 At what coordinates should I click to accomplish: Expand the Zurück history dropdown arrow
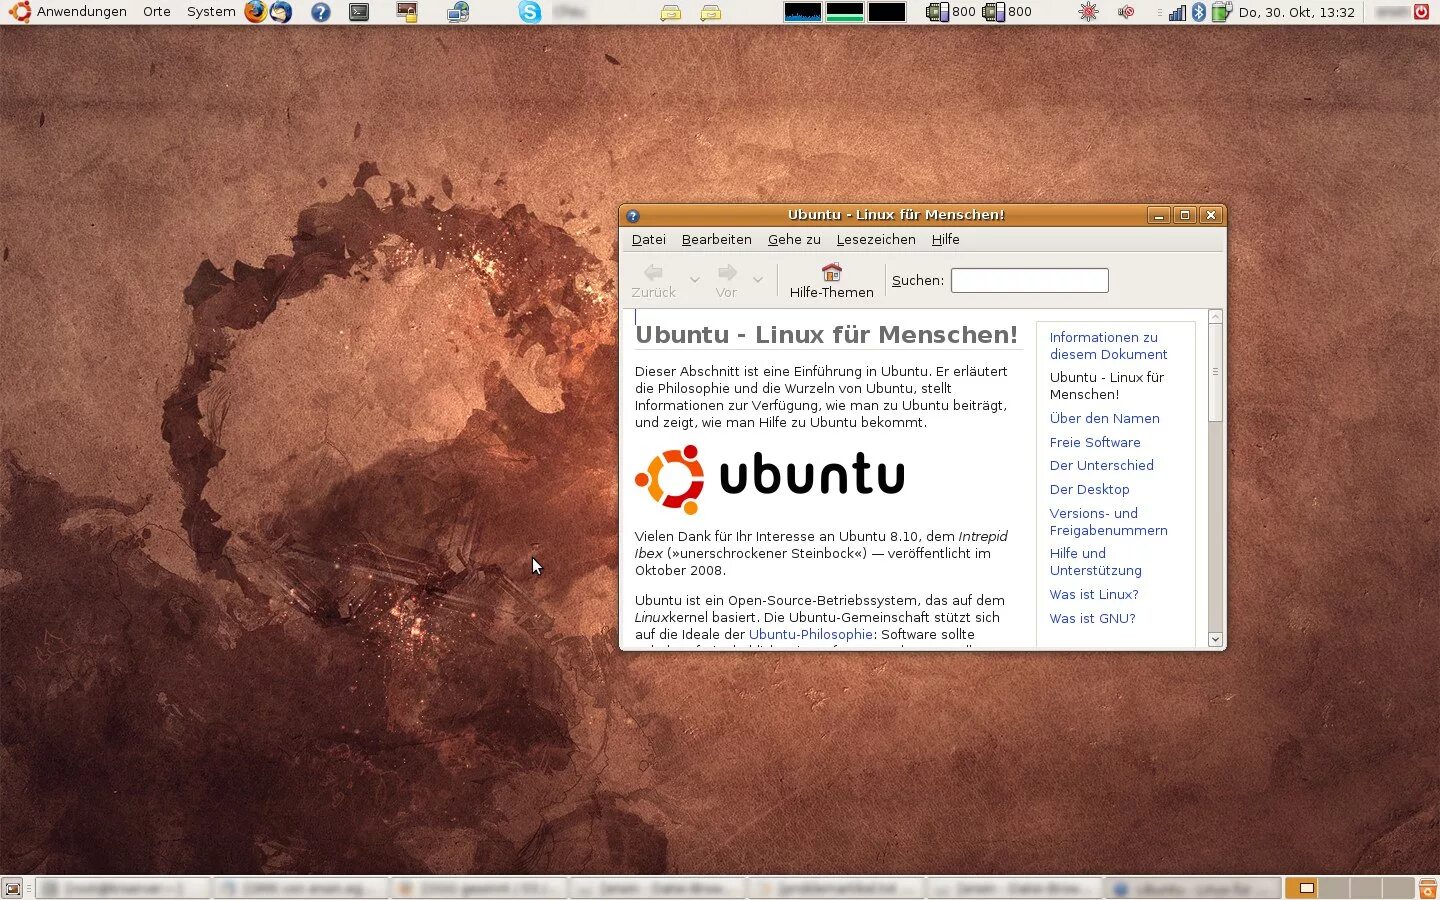coord(695,280)
